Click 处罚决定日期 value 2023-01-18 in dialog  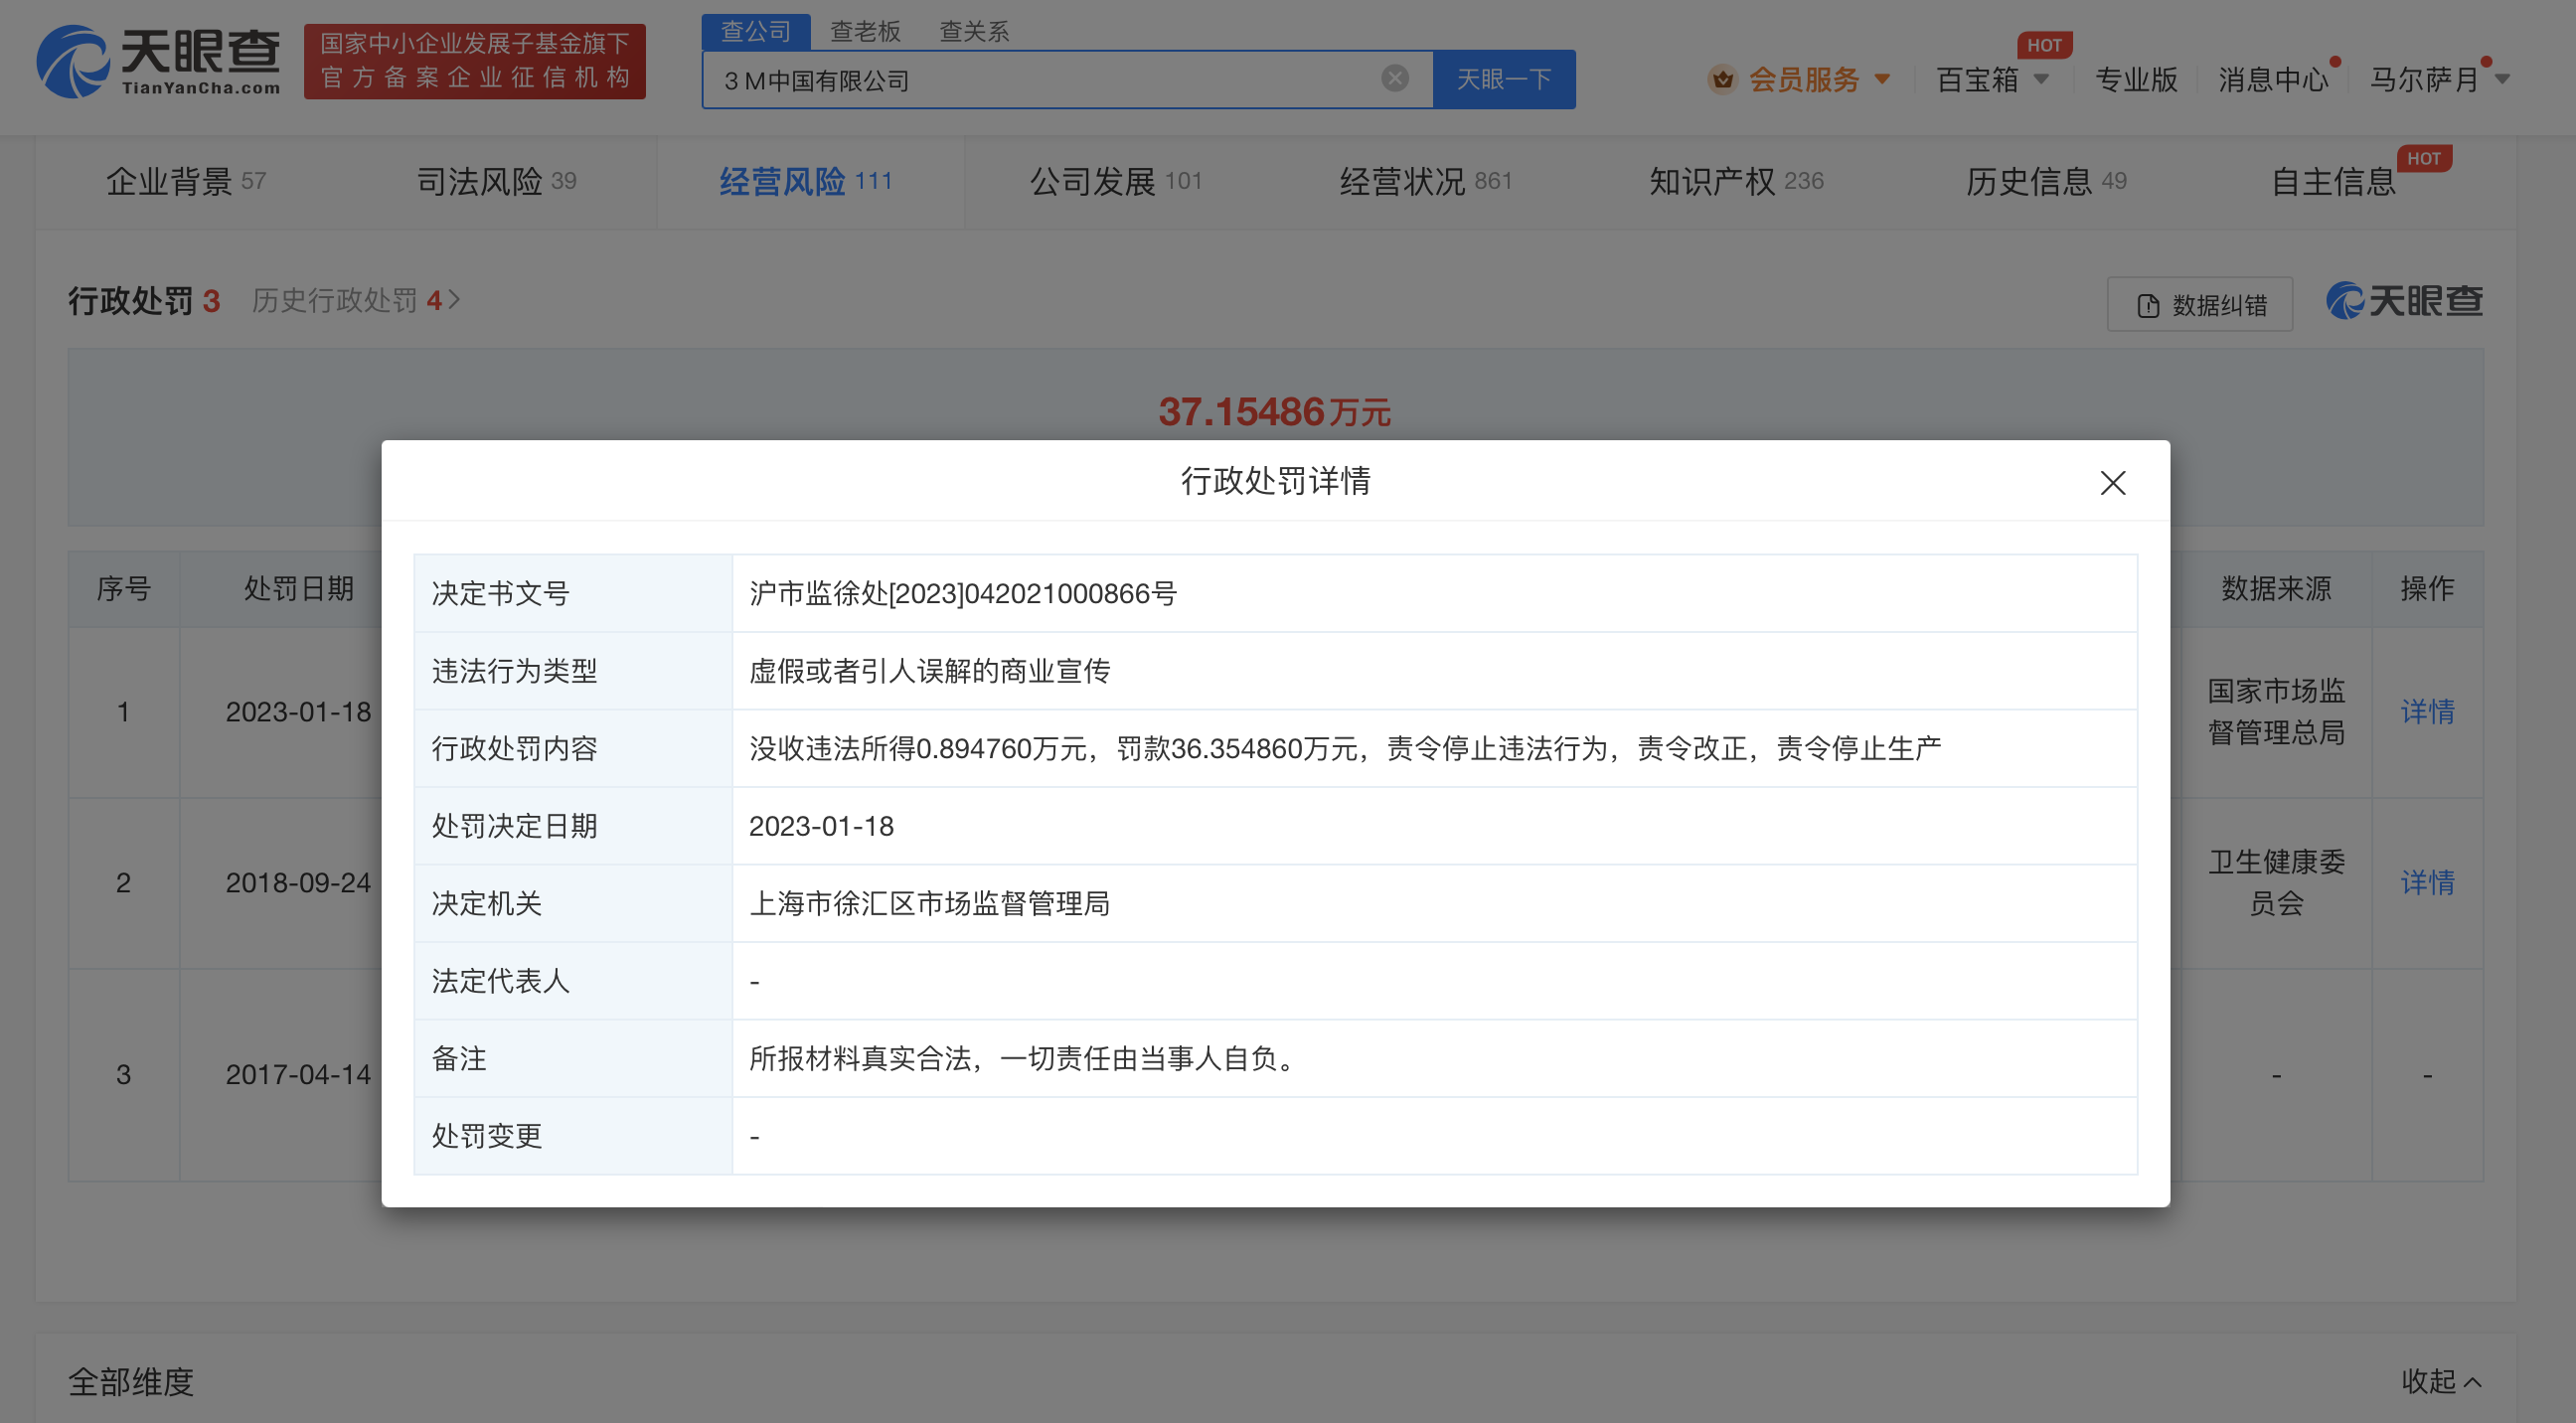pos(821,825)
